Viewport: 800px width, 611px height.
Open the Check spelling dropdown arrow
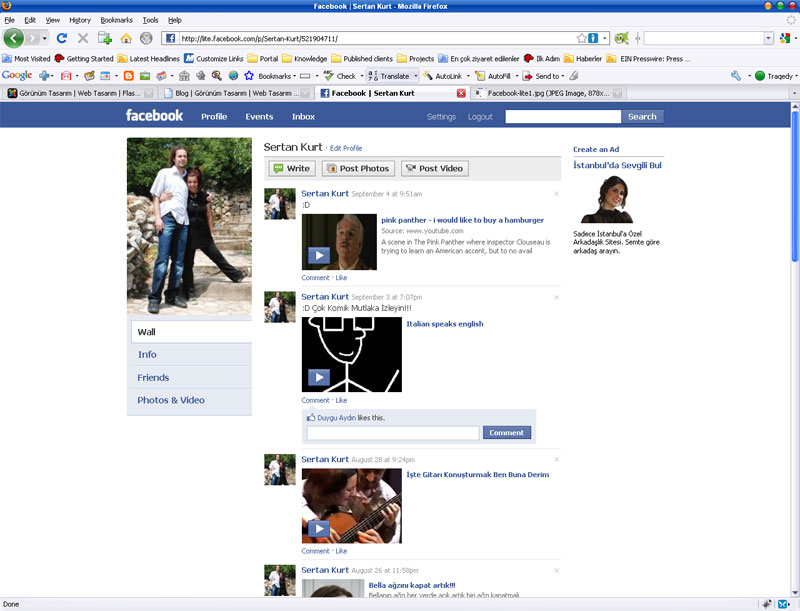click(362, 76)
